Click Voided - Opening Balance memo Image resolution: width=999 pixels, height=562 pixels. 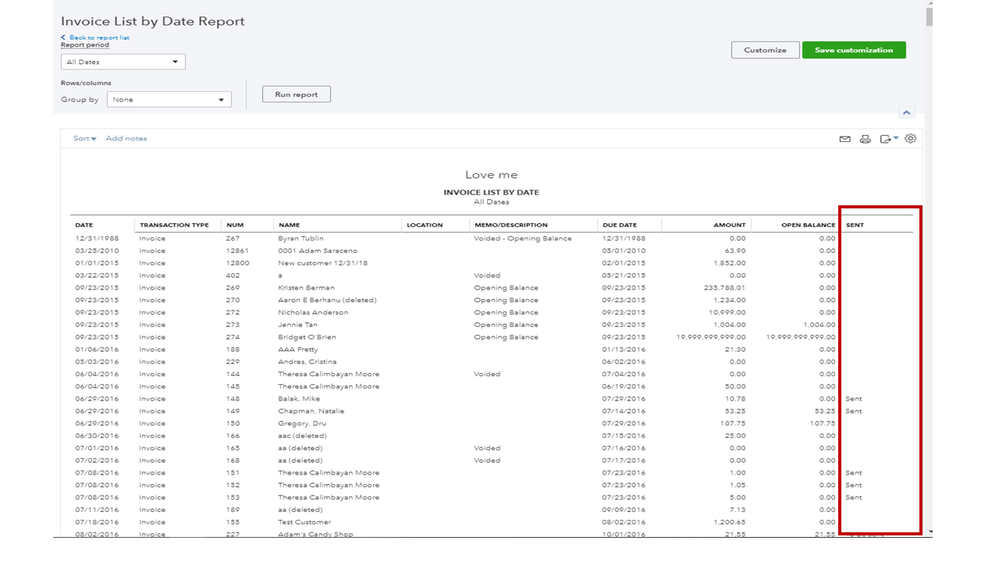(522, 238)
